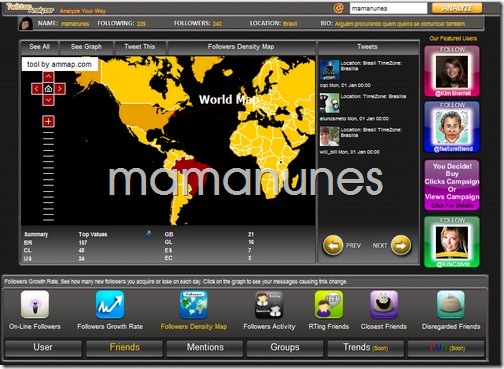Open the Groups section tab
Image resolution: width=504 pixels, height=369 pixels.
click(285, 347)
